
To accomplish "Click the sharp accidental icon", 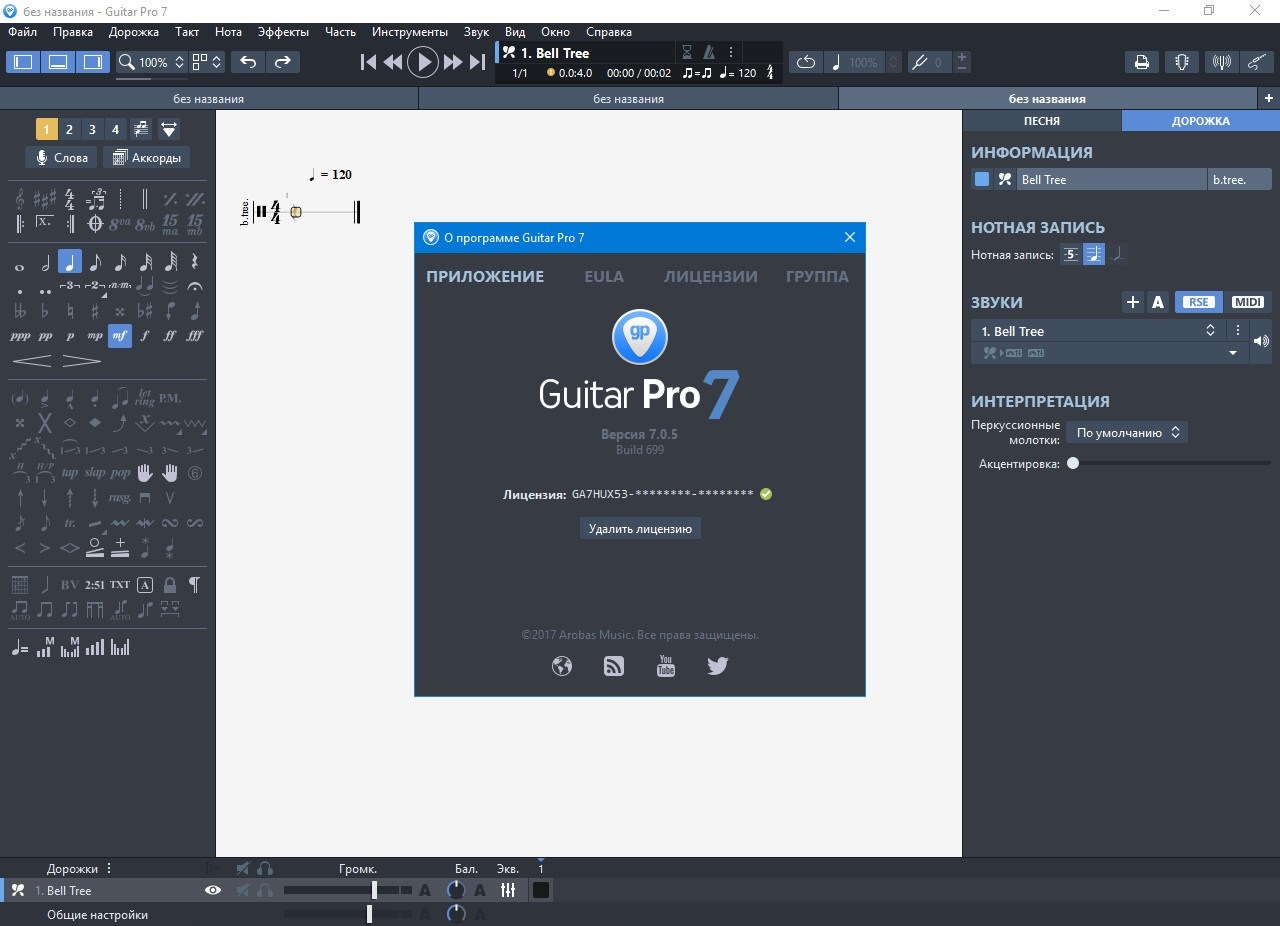I will coord(95,311).
